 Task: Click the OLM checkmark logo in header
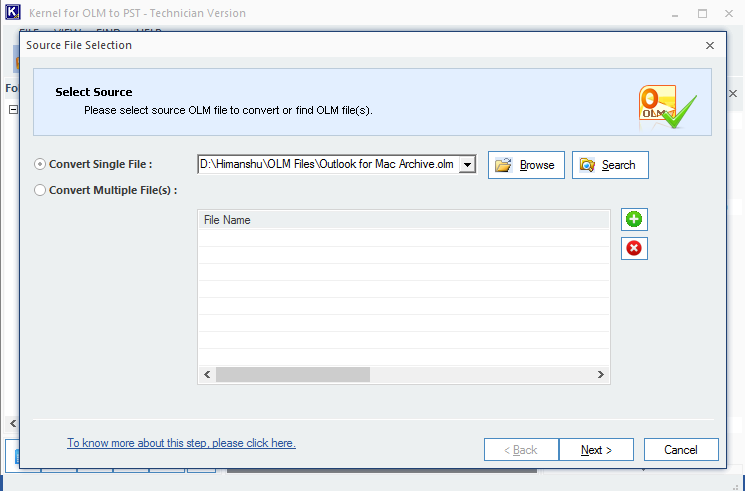click(x=667, y=107)
